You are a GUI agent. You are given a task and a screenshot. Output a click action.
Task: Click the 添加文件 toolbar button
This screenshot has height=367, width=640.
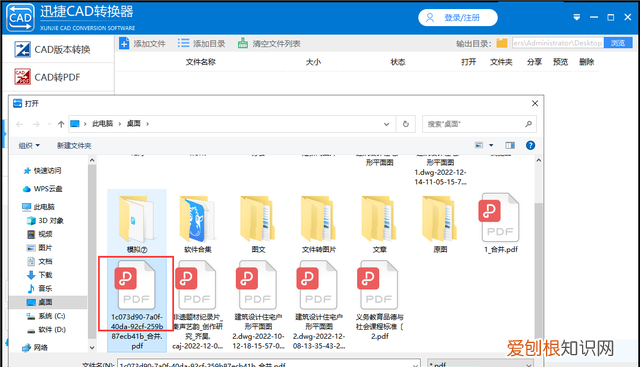(x=142, y=43)
